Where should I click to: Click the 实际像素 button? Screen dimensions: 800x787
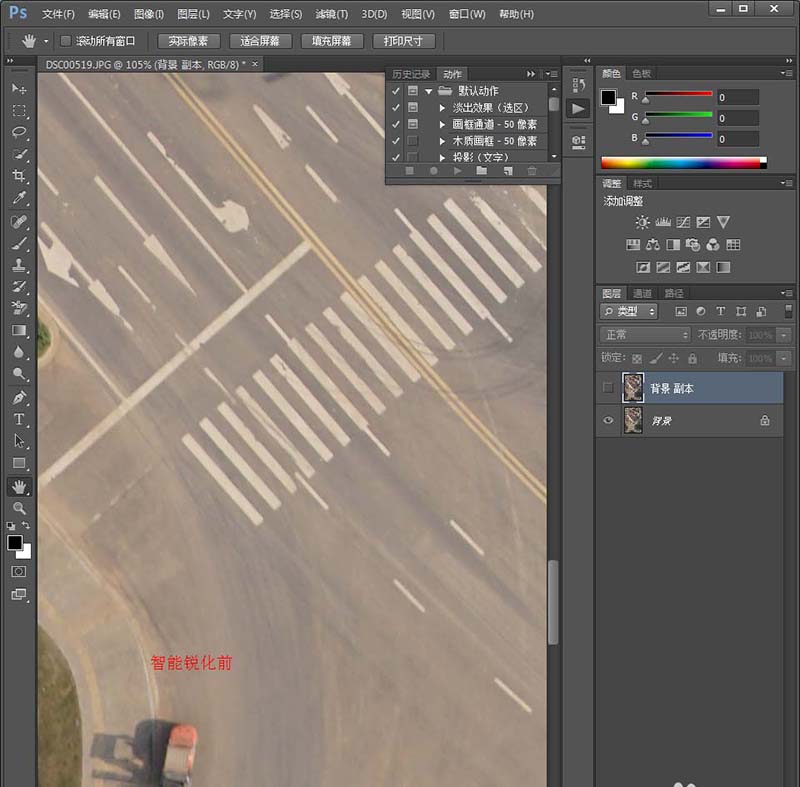[187, 41]
